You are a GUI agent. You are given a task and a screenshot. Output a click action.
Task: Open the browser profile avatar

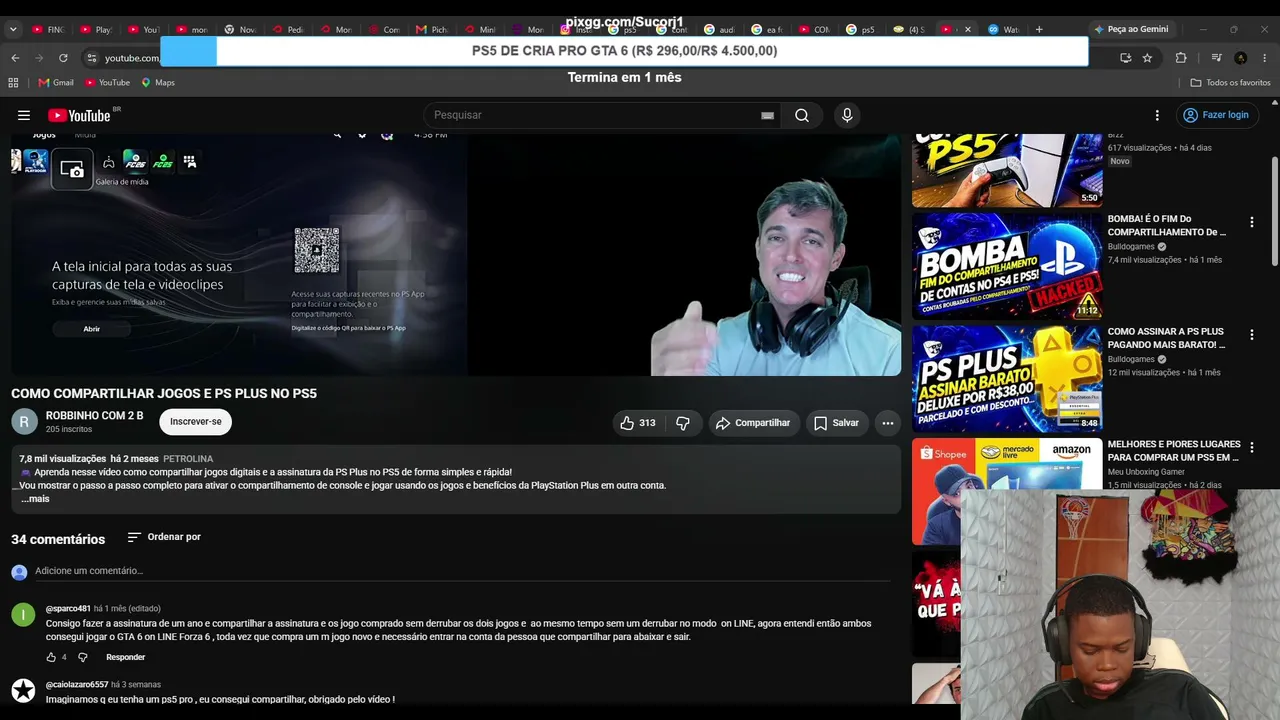pos(1241,58)
